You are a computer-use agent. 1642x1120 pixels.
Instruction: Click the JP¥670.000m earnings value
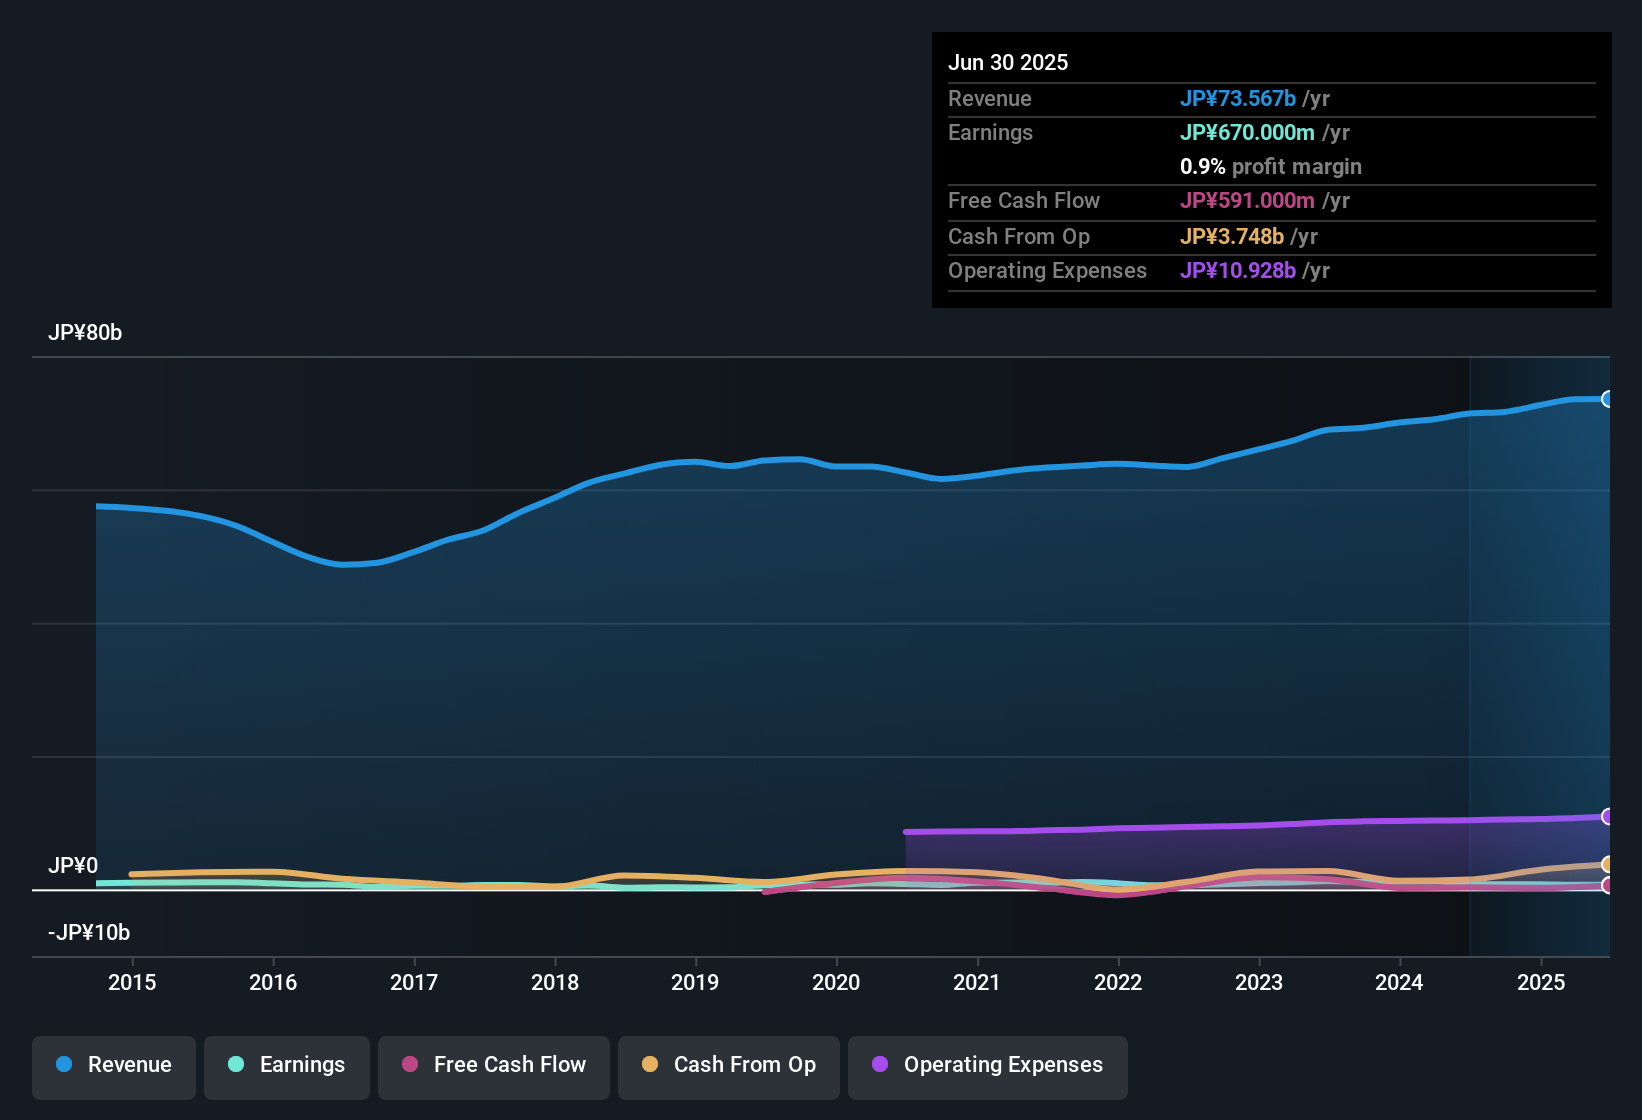click(1248, 132)
